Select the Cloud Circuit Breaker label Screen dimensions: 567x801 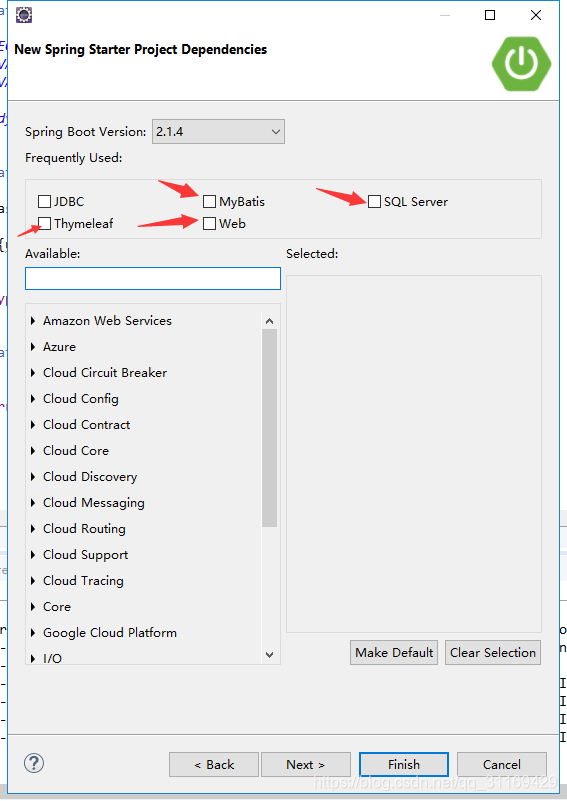pyautogui.click(x=105, y=373)
